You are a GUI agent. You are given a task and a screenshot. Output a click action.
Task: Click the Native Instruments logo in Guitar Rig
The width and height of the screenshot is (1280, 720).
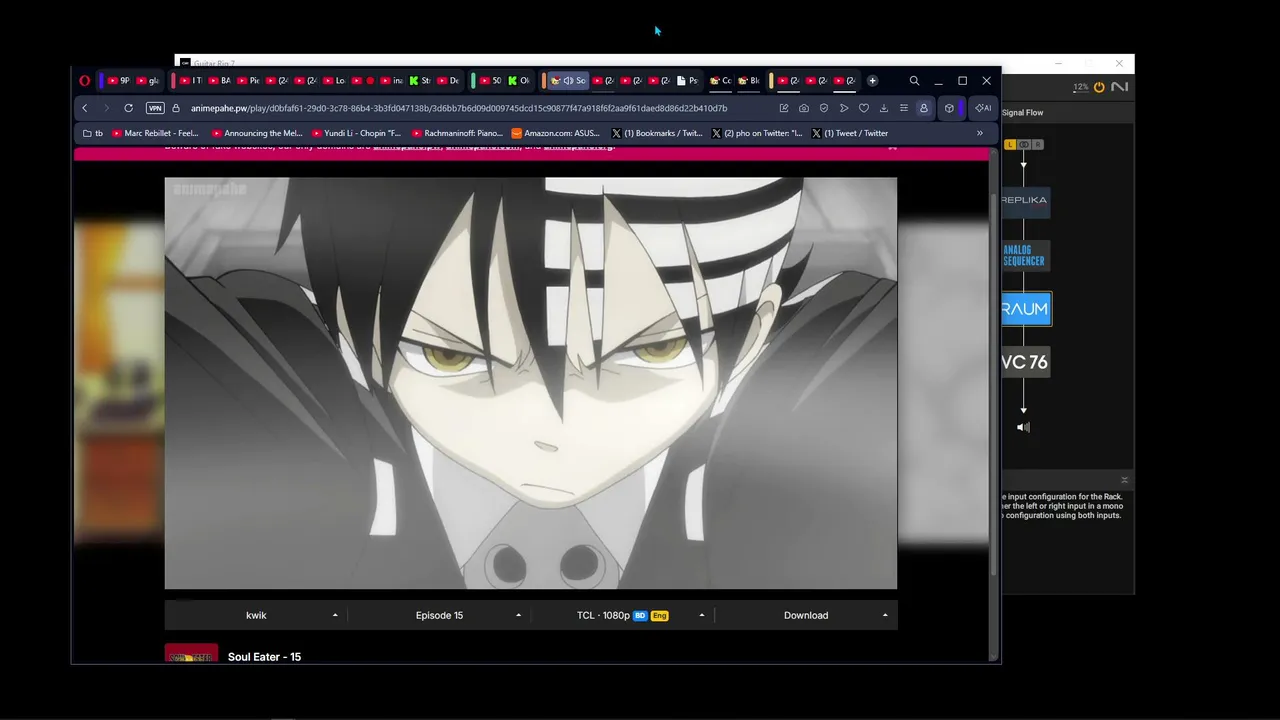1120,87
